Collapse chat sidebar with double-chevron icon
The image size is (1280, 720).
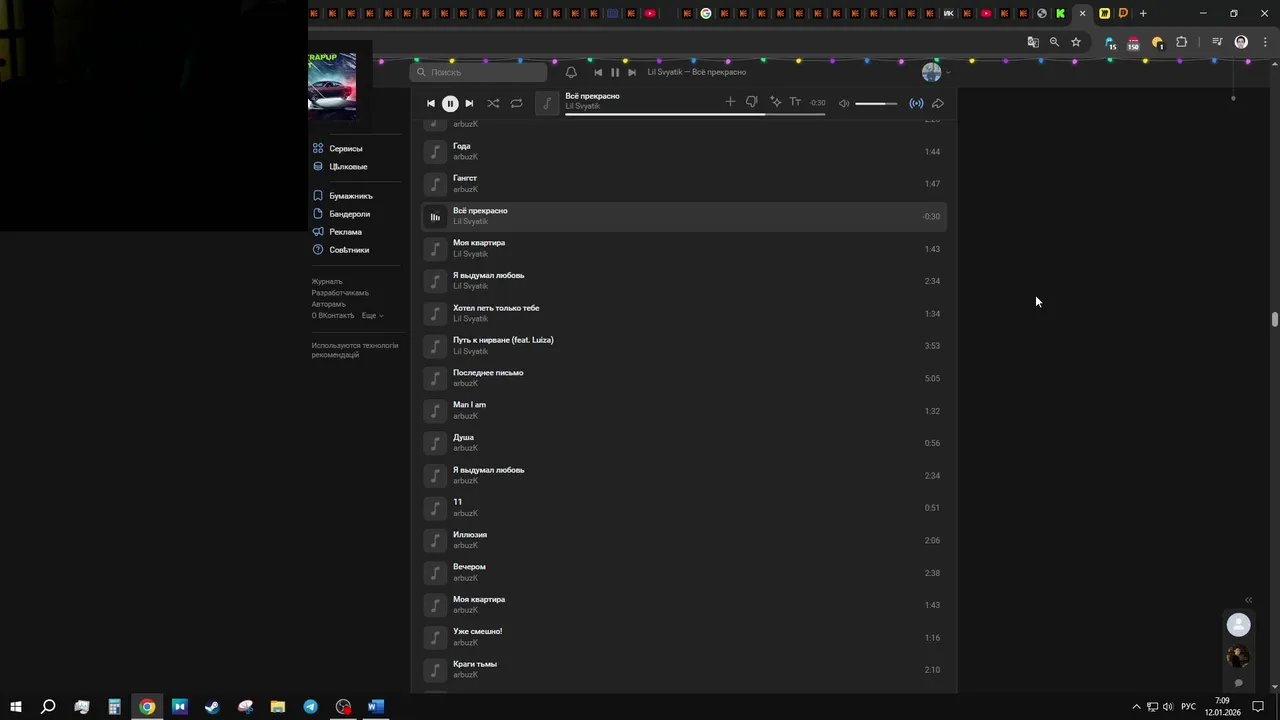click(1248, 600)
